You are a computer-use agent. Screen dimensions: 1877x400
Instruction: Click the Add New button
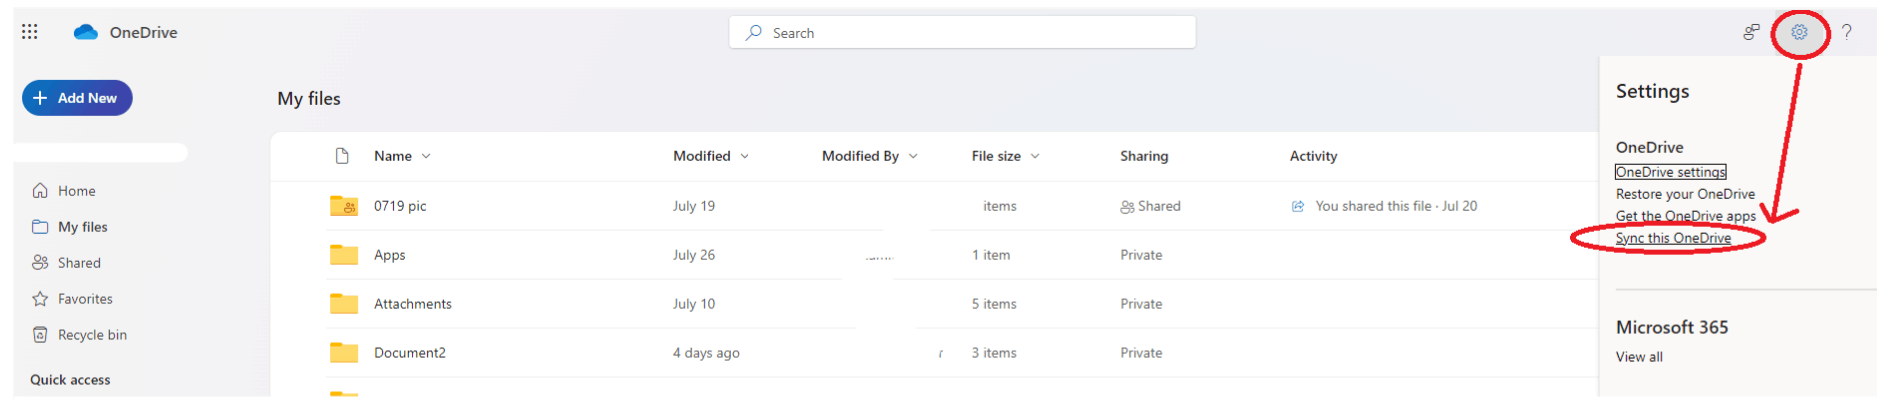77,98
